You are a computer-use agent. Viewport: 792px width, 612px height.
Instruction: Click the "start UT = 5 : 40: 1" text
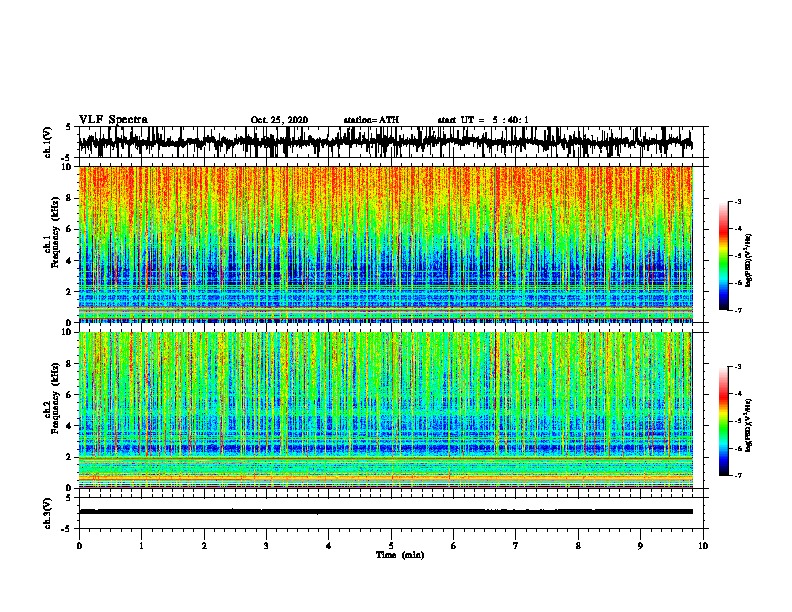pos(483,120)
